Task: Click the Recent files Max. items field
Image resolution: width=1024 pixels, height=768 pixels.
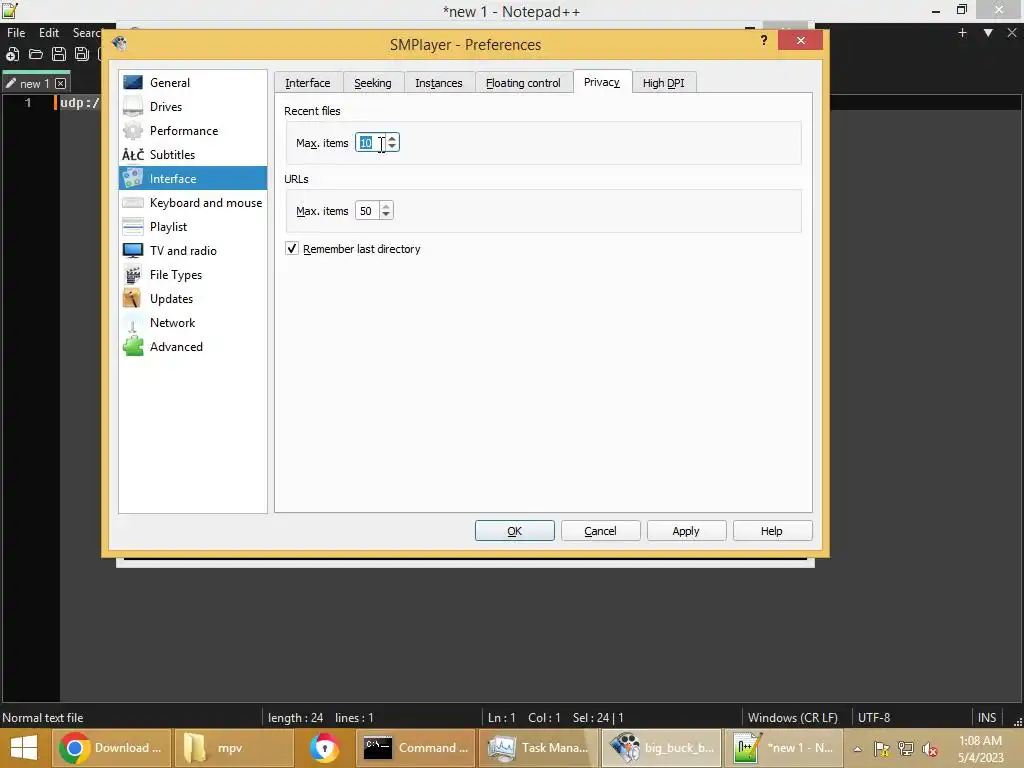Action: [x=370, y=143]
